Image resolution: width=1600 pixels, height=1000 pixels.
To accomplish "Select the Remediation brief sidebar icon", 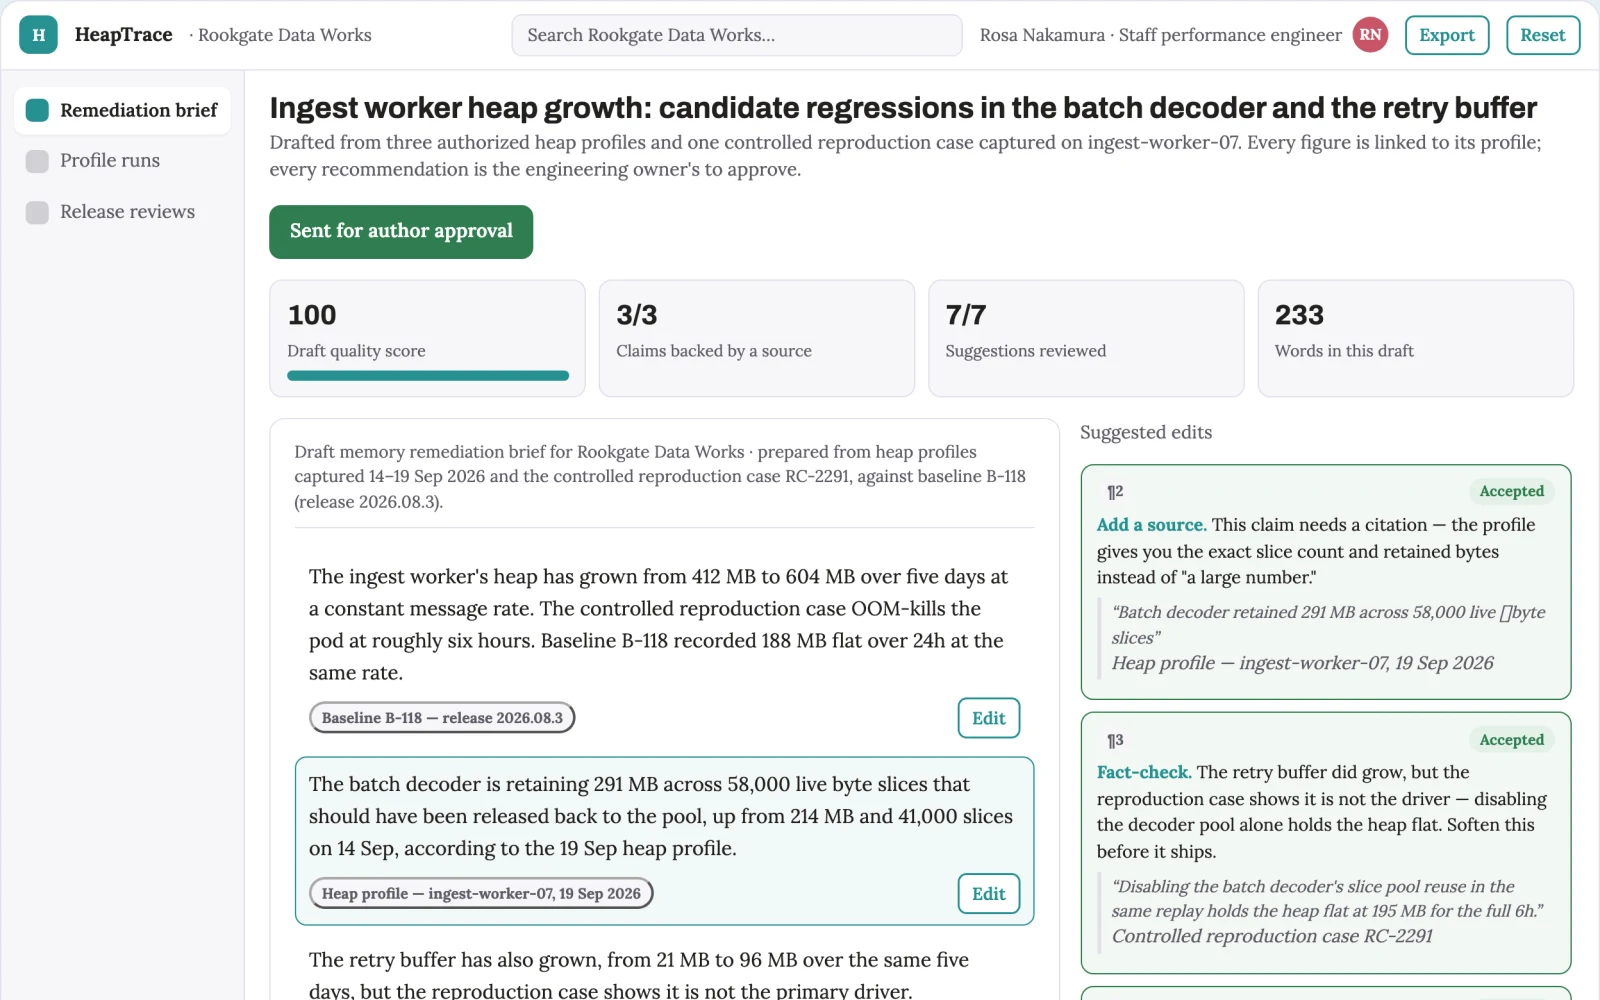I will point(37,110).
